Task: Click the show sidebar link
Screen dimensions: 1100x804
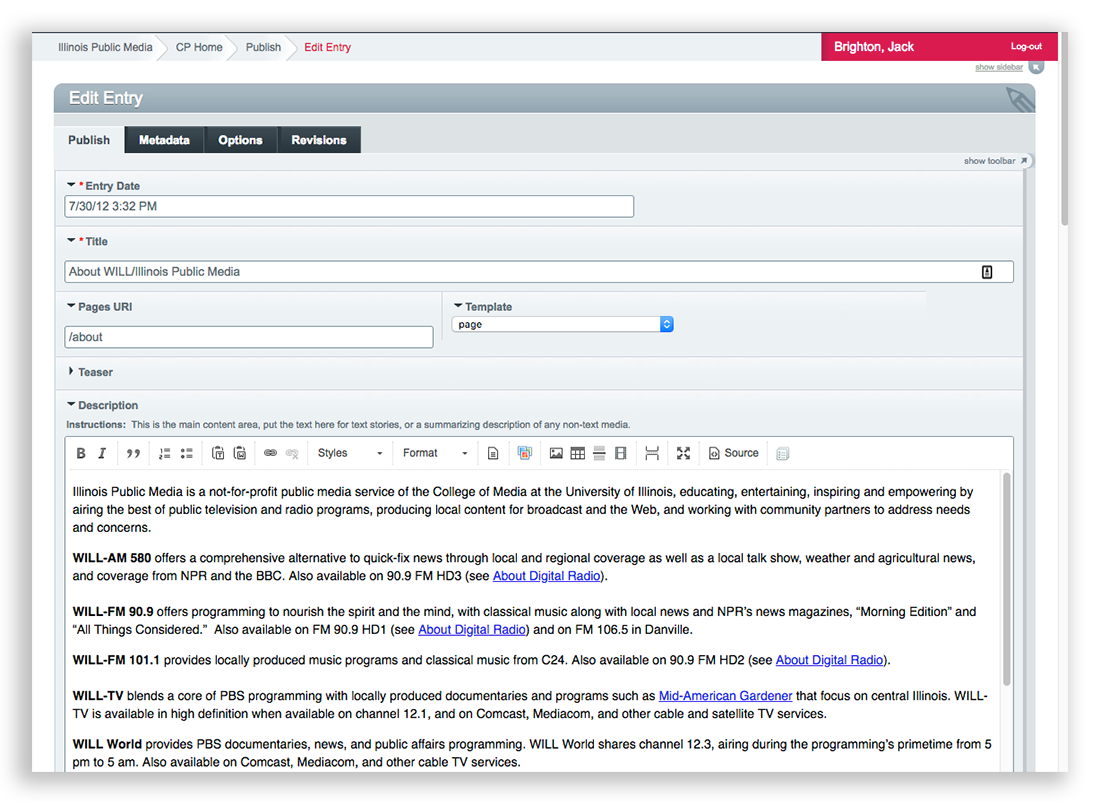Action: (999, 67)
